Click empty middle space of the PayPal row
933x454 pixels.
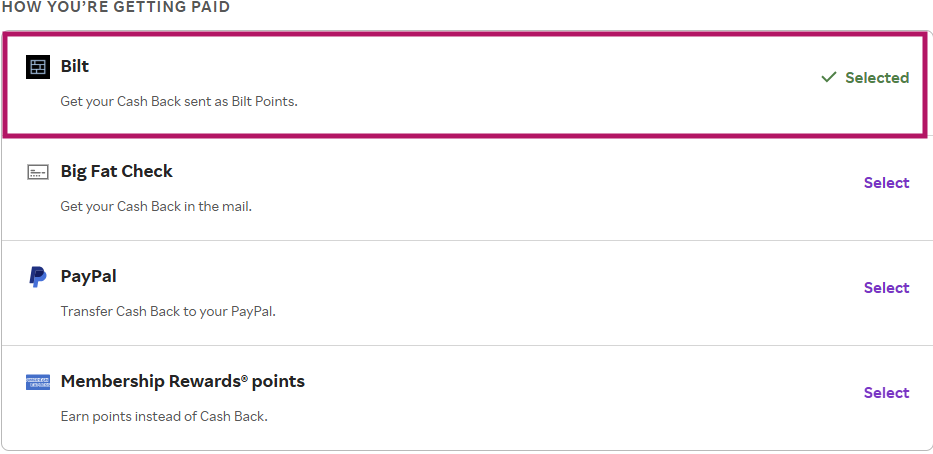pyautogui.click(x=550, y=290)
